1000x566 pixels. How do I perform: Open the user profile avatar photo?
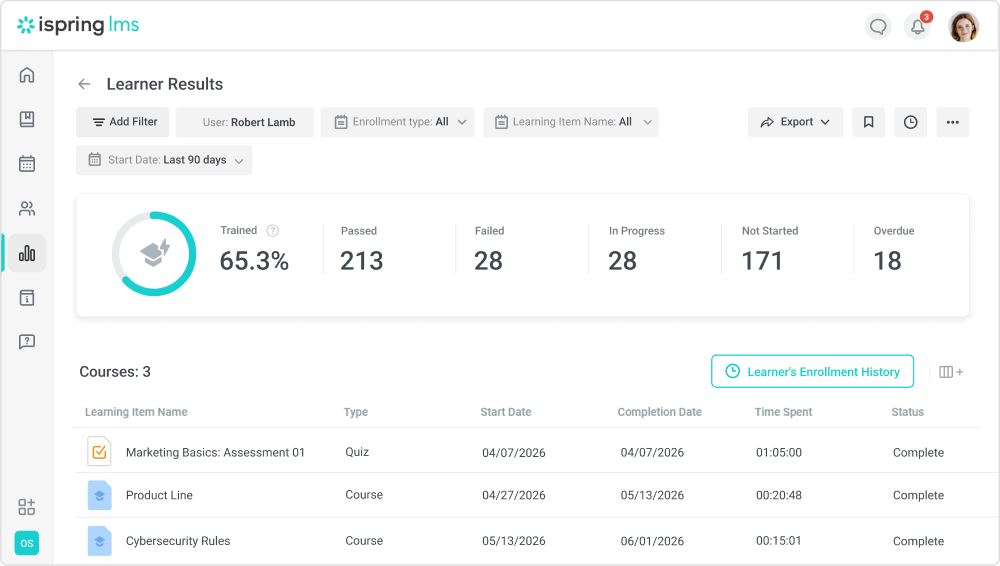click(x=964, y=27)
